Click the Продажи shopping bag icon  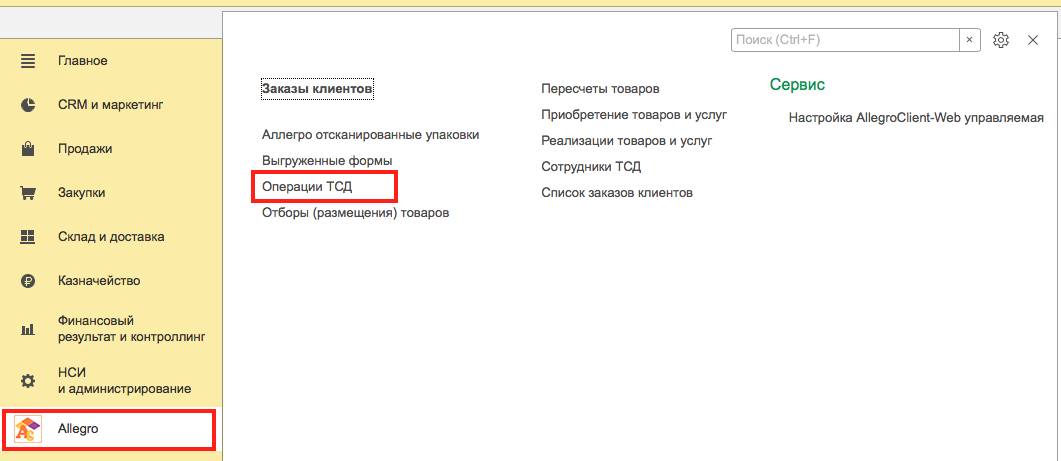28,149
